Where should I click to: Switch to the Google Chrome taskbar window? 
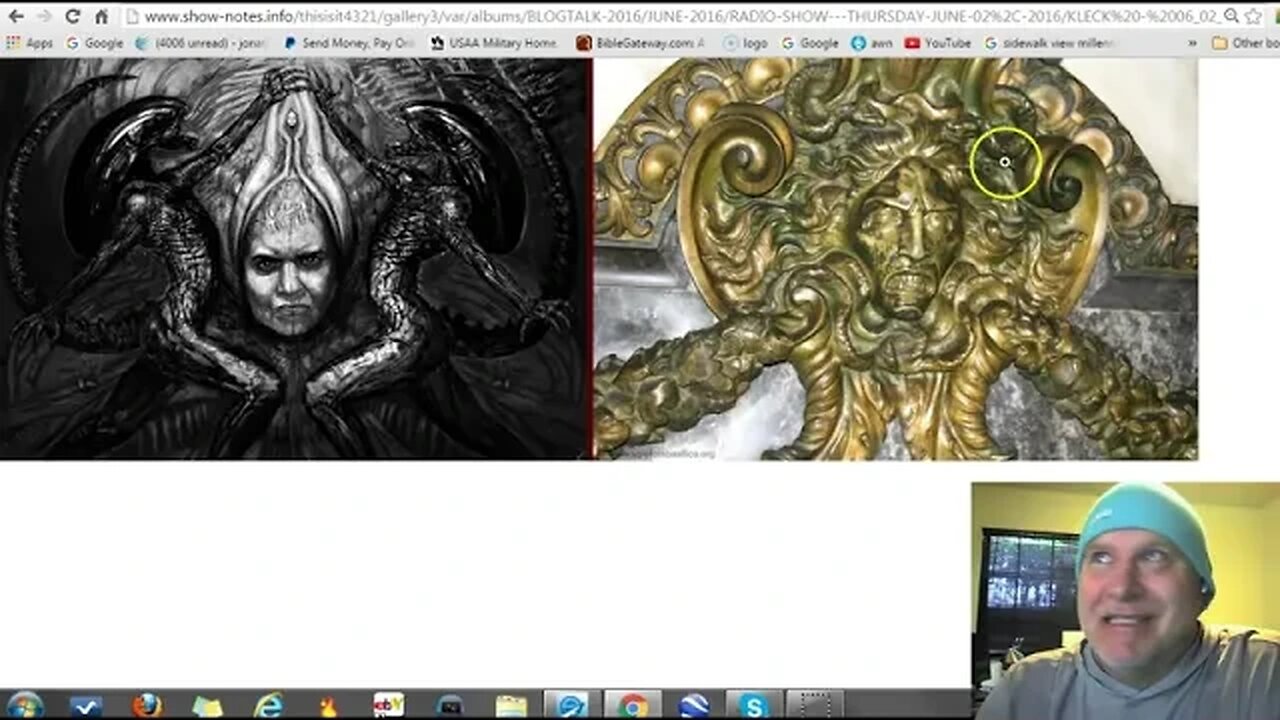(632, 705)
